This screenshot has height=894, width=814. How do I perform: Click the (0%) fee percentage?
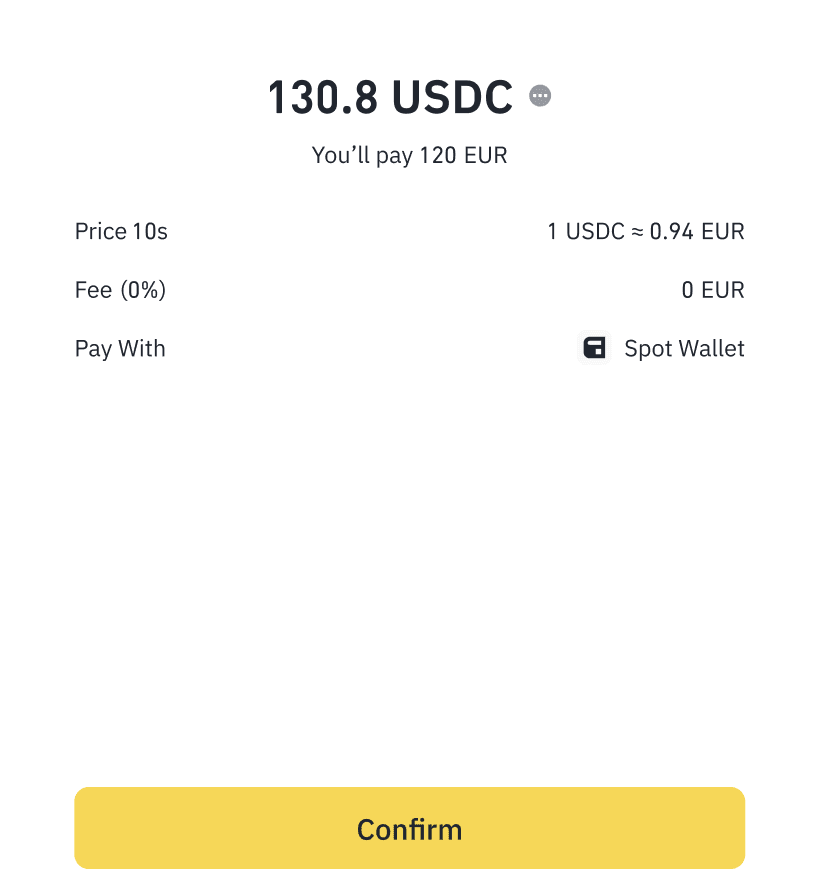(143, 290)
